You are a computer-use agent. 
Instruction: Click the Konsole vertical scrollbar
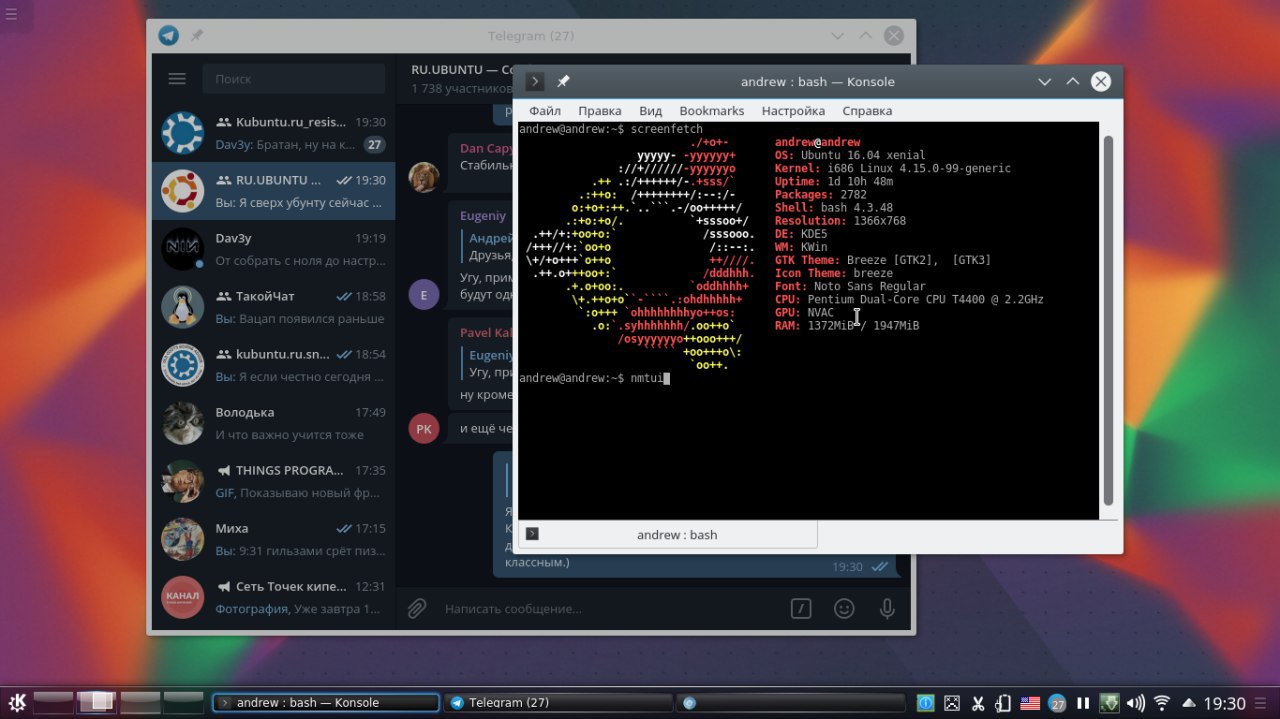pos(1108,320)
